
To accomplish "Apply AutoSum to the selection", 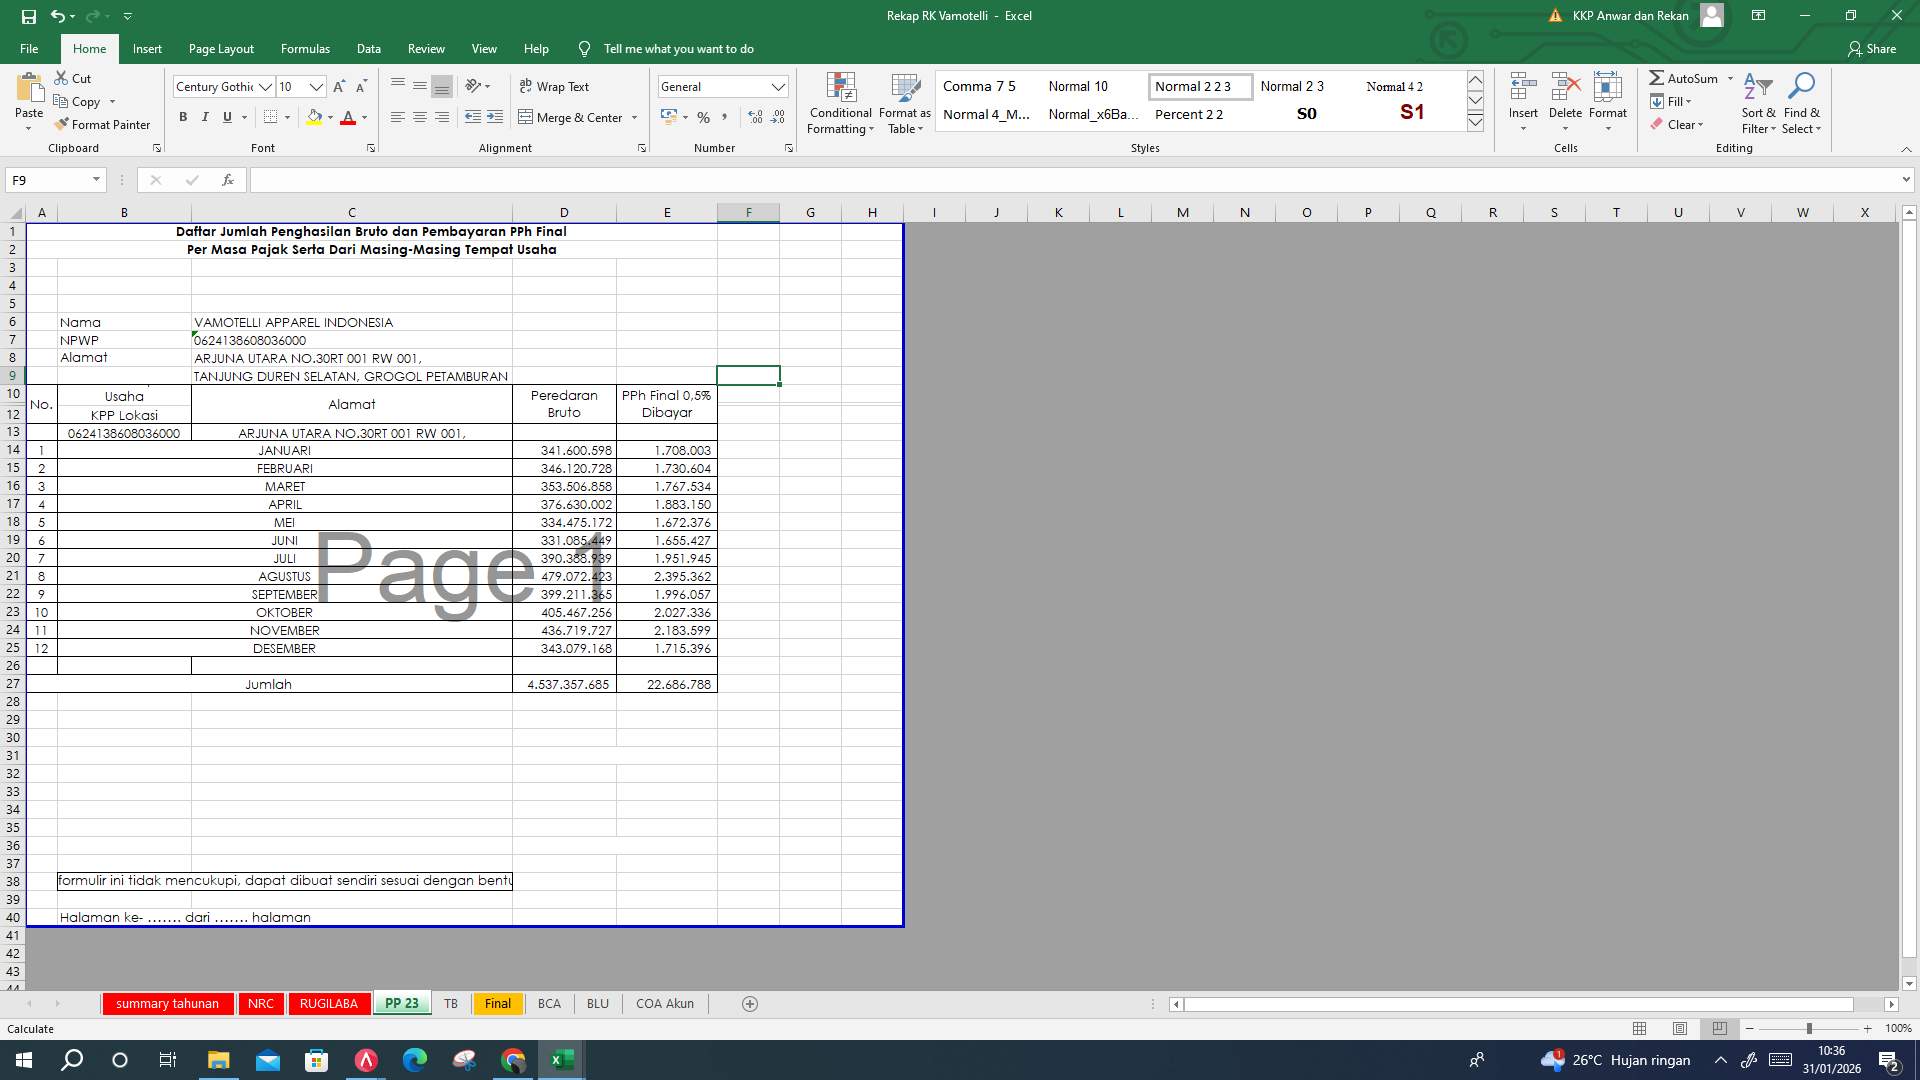I will 1690,78.
